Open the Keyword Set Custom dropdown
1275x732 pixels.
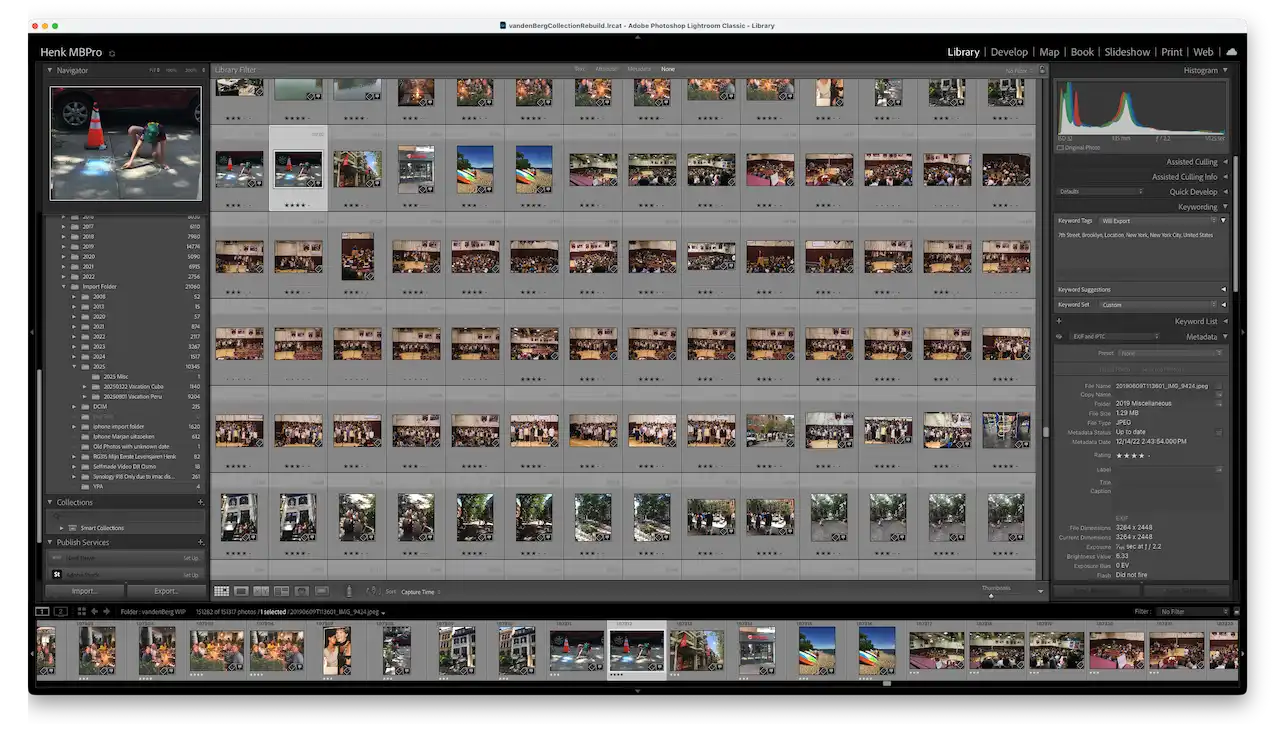[x=1157, y=305]
